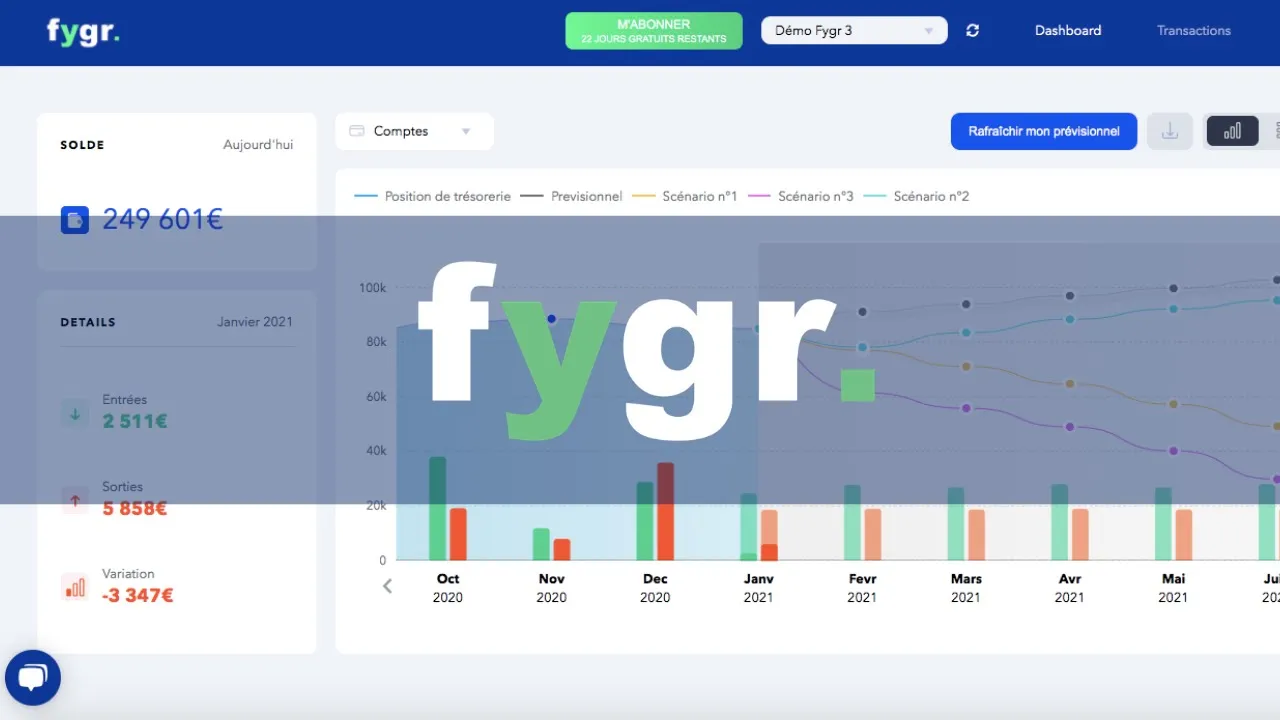1280x720 pixels.
Task: Select Dec 2020 on the chart axis
Action: [x=655, y=588]
